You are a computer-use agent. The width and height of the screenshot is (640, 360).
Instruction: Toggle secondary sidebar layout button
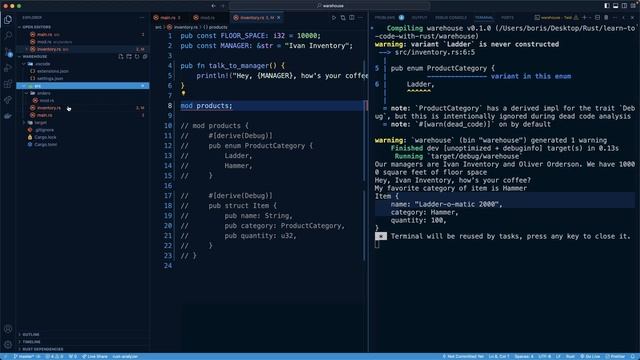pos(624,6)
